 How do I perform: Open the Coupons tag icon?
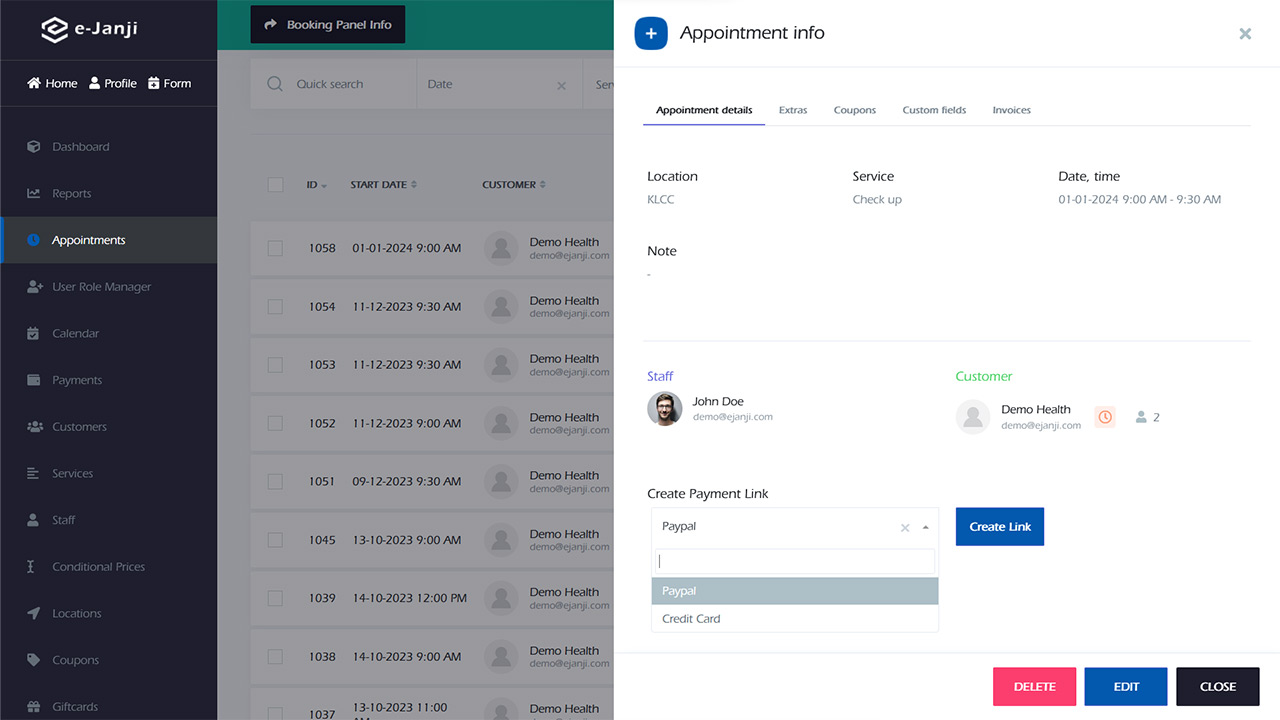(34, 660)
